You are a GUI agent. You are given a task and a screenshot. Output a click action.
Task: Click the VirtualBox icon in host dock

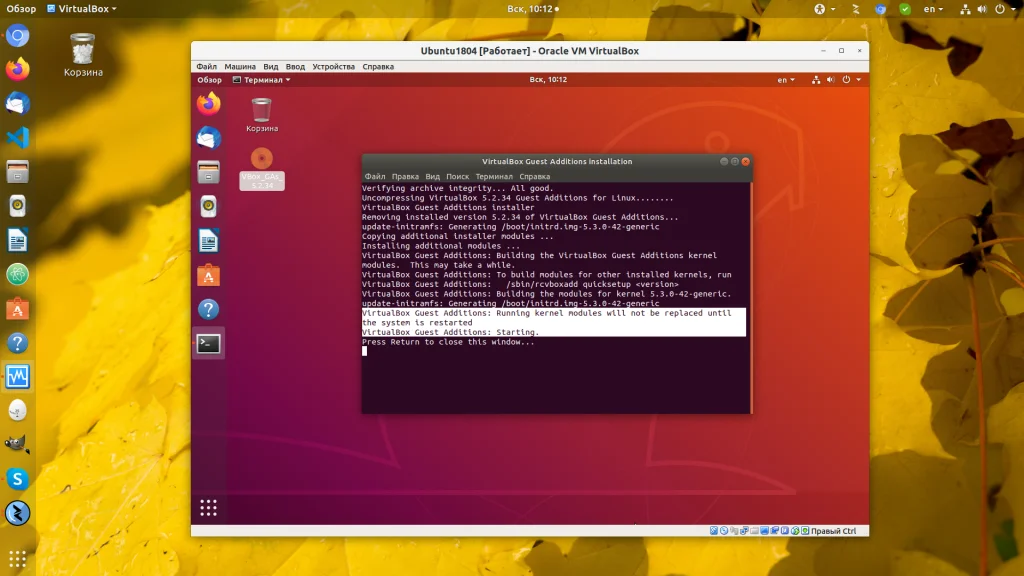(x=18, y=377)
